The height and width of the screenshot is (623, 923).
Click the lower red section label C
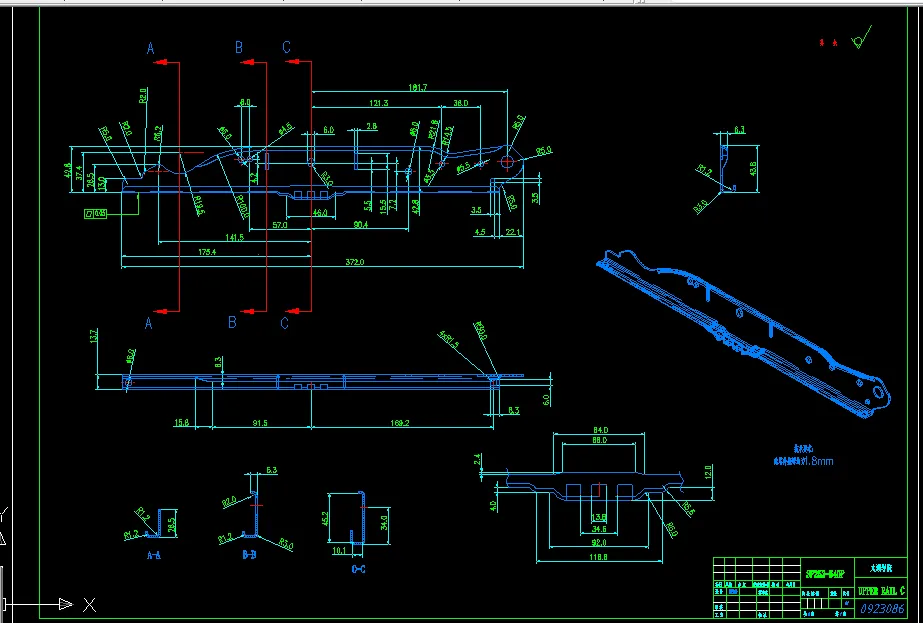[287, 322]
